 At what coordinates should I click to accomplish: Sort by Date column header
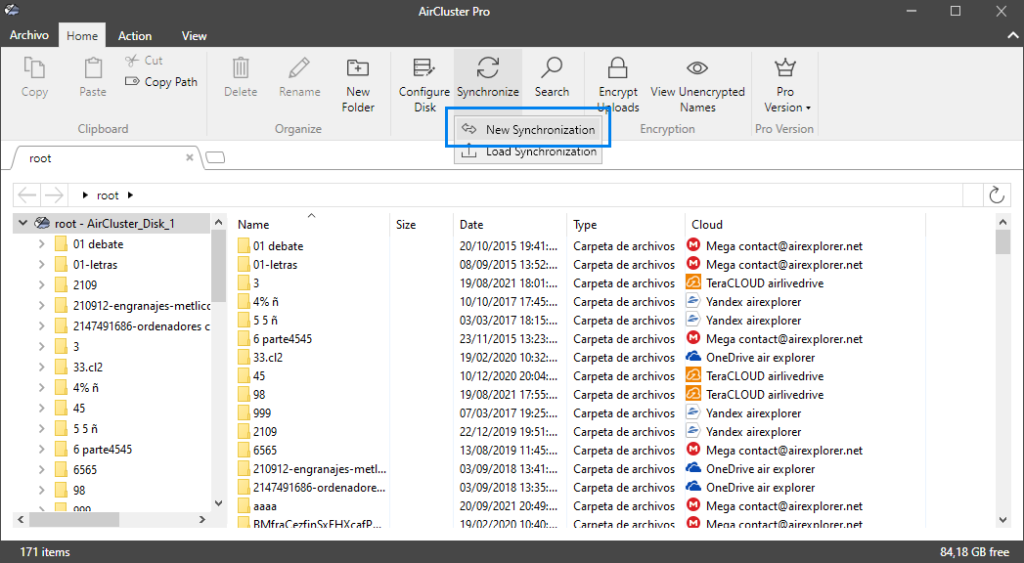click(x=472, y=225)
